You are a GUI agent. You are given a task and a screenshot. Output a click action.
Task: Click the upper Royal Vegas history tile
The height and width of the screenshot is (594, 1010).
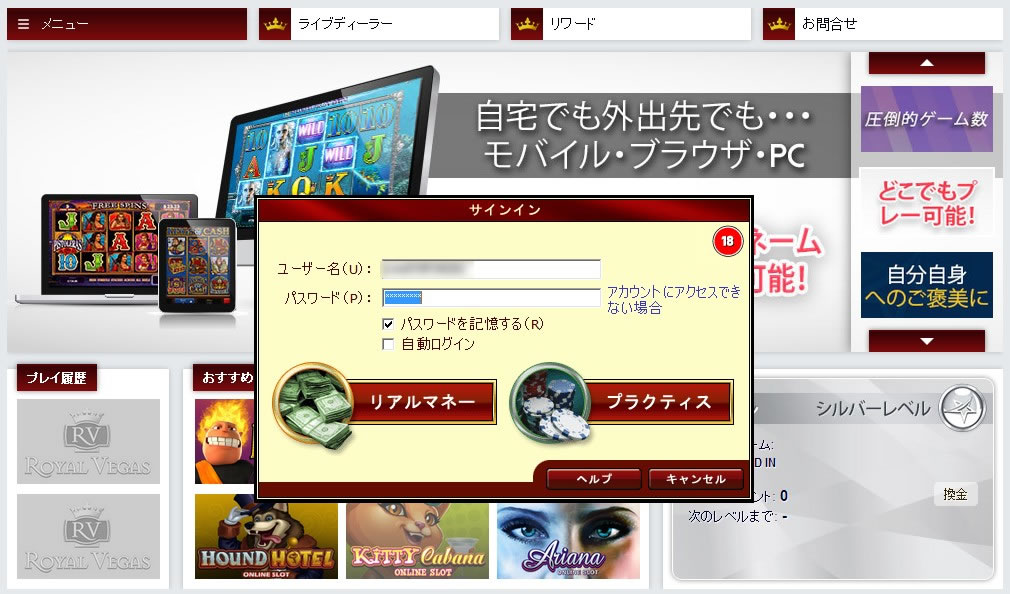pos(88,441)
